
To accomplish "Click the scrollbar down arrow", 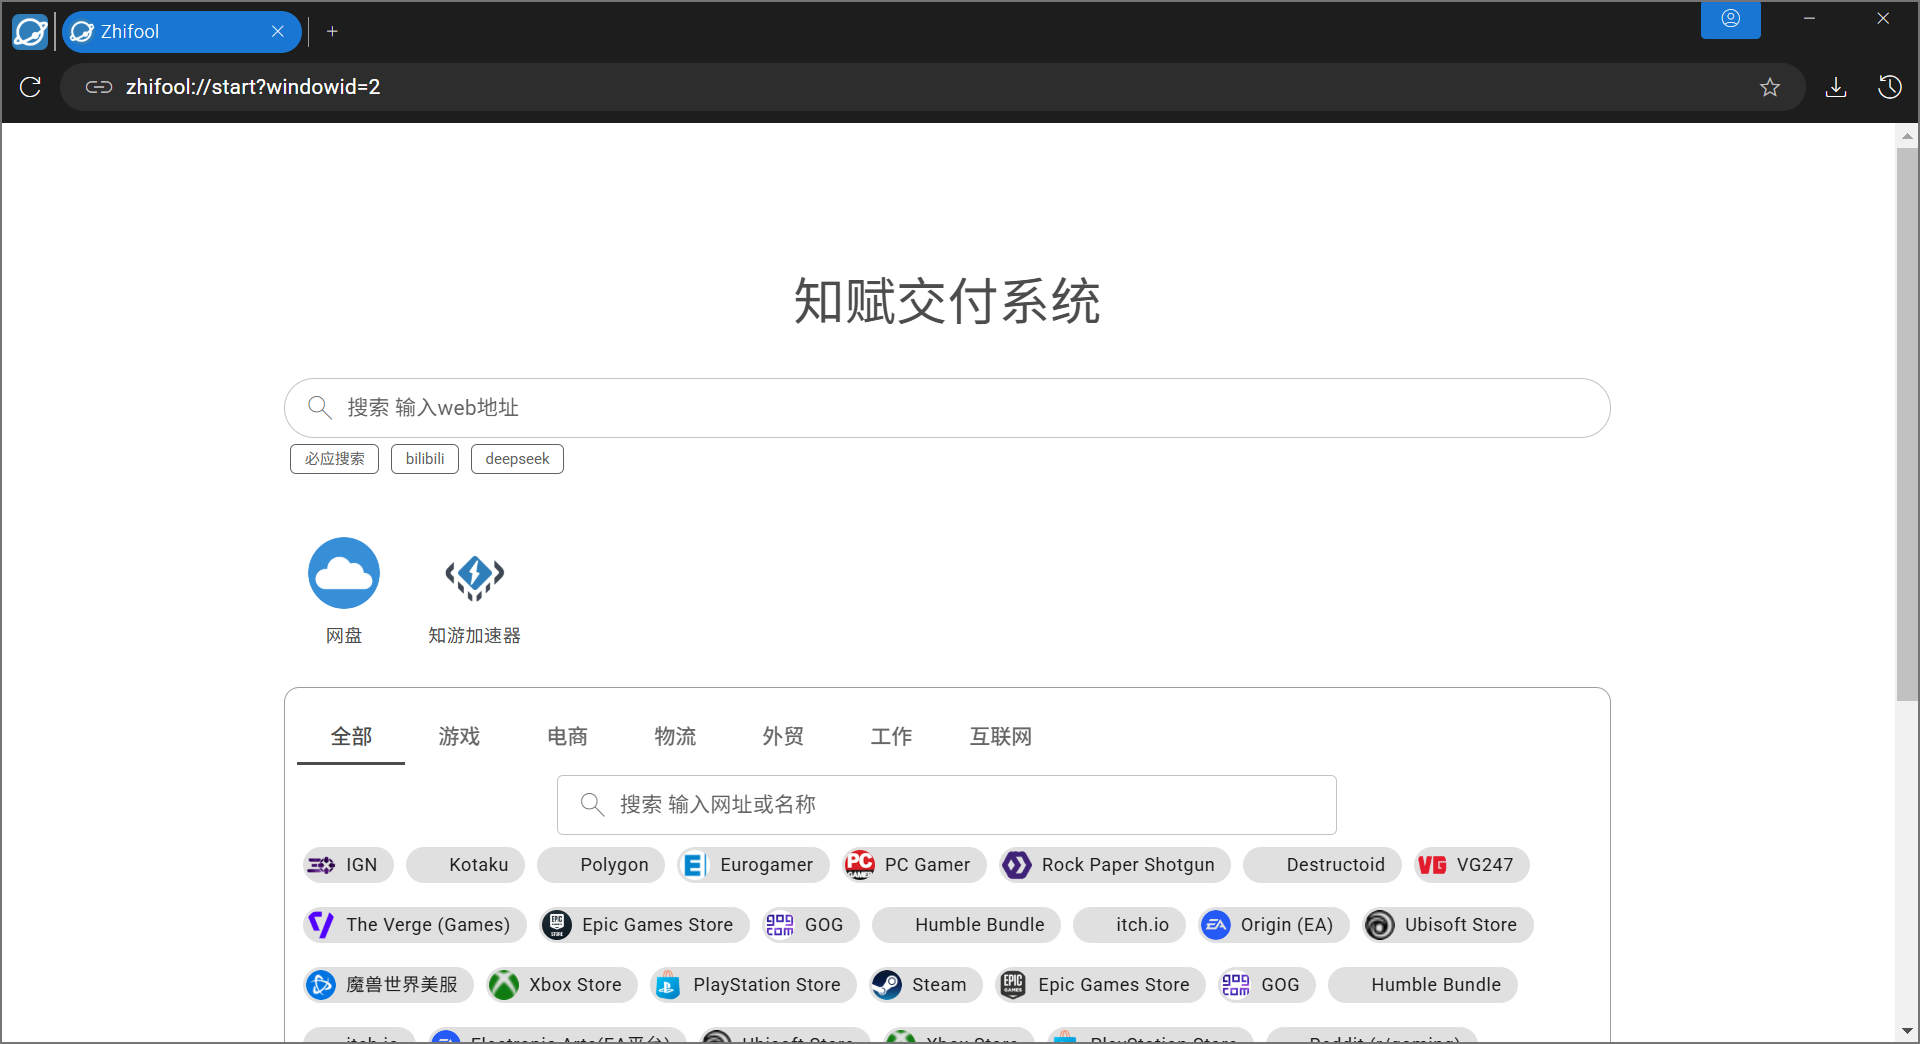I will (1907, 1030).
